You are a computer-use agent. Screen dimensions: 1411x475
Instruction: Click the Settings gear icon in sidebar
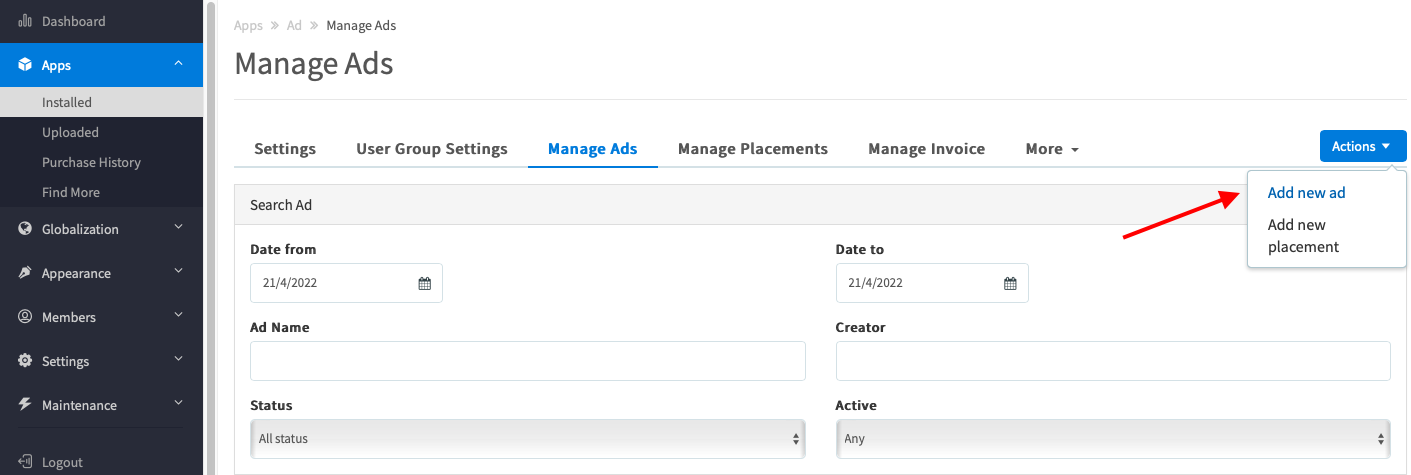(x=25, y=361)
